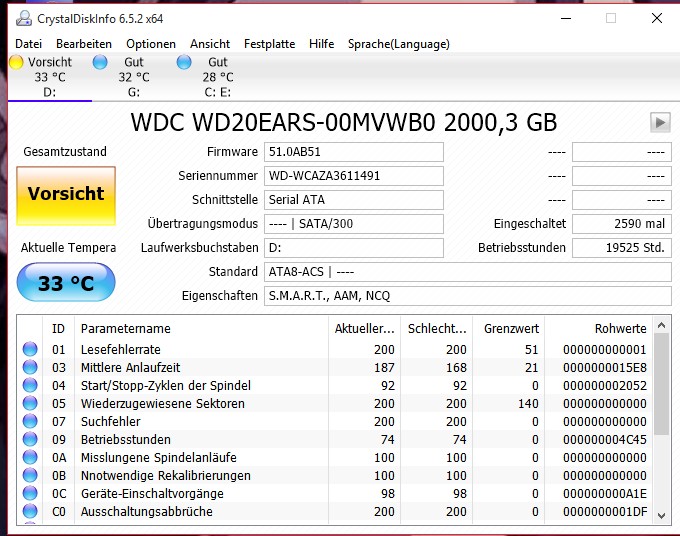This screenshot has height=536, width=680.
Task: Click the CrystalDiskInfo app icon in title bar
Action: pyautogui.click(x=24, y=19)
